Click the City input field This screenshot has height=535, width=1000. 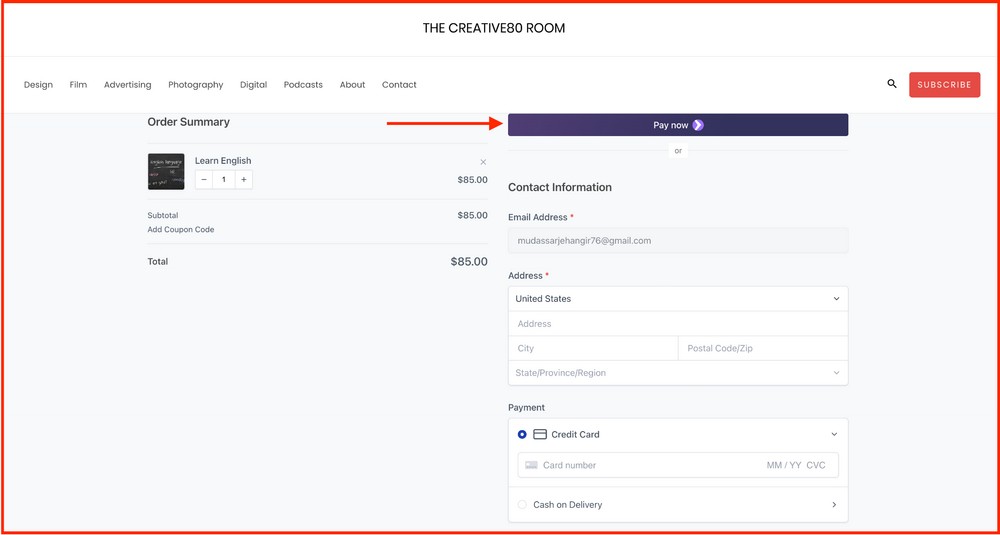point(593,349)
